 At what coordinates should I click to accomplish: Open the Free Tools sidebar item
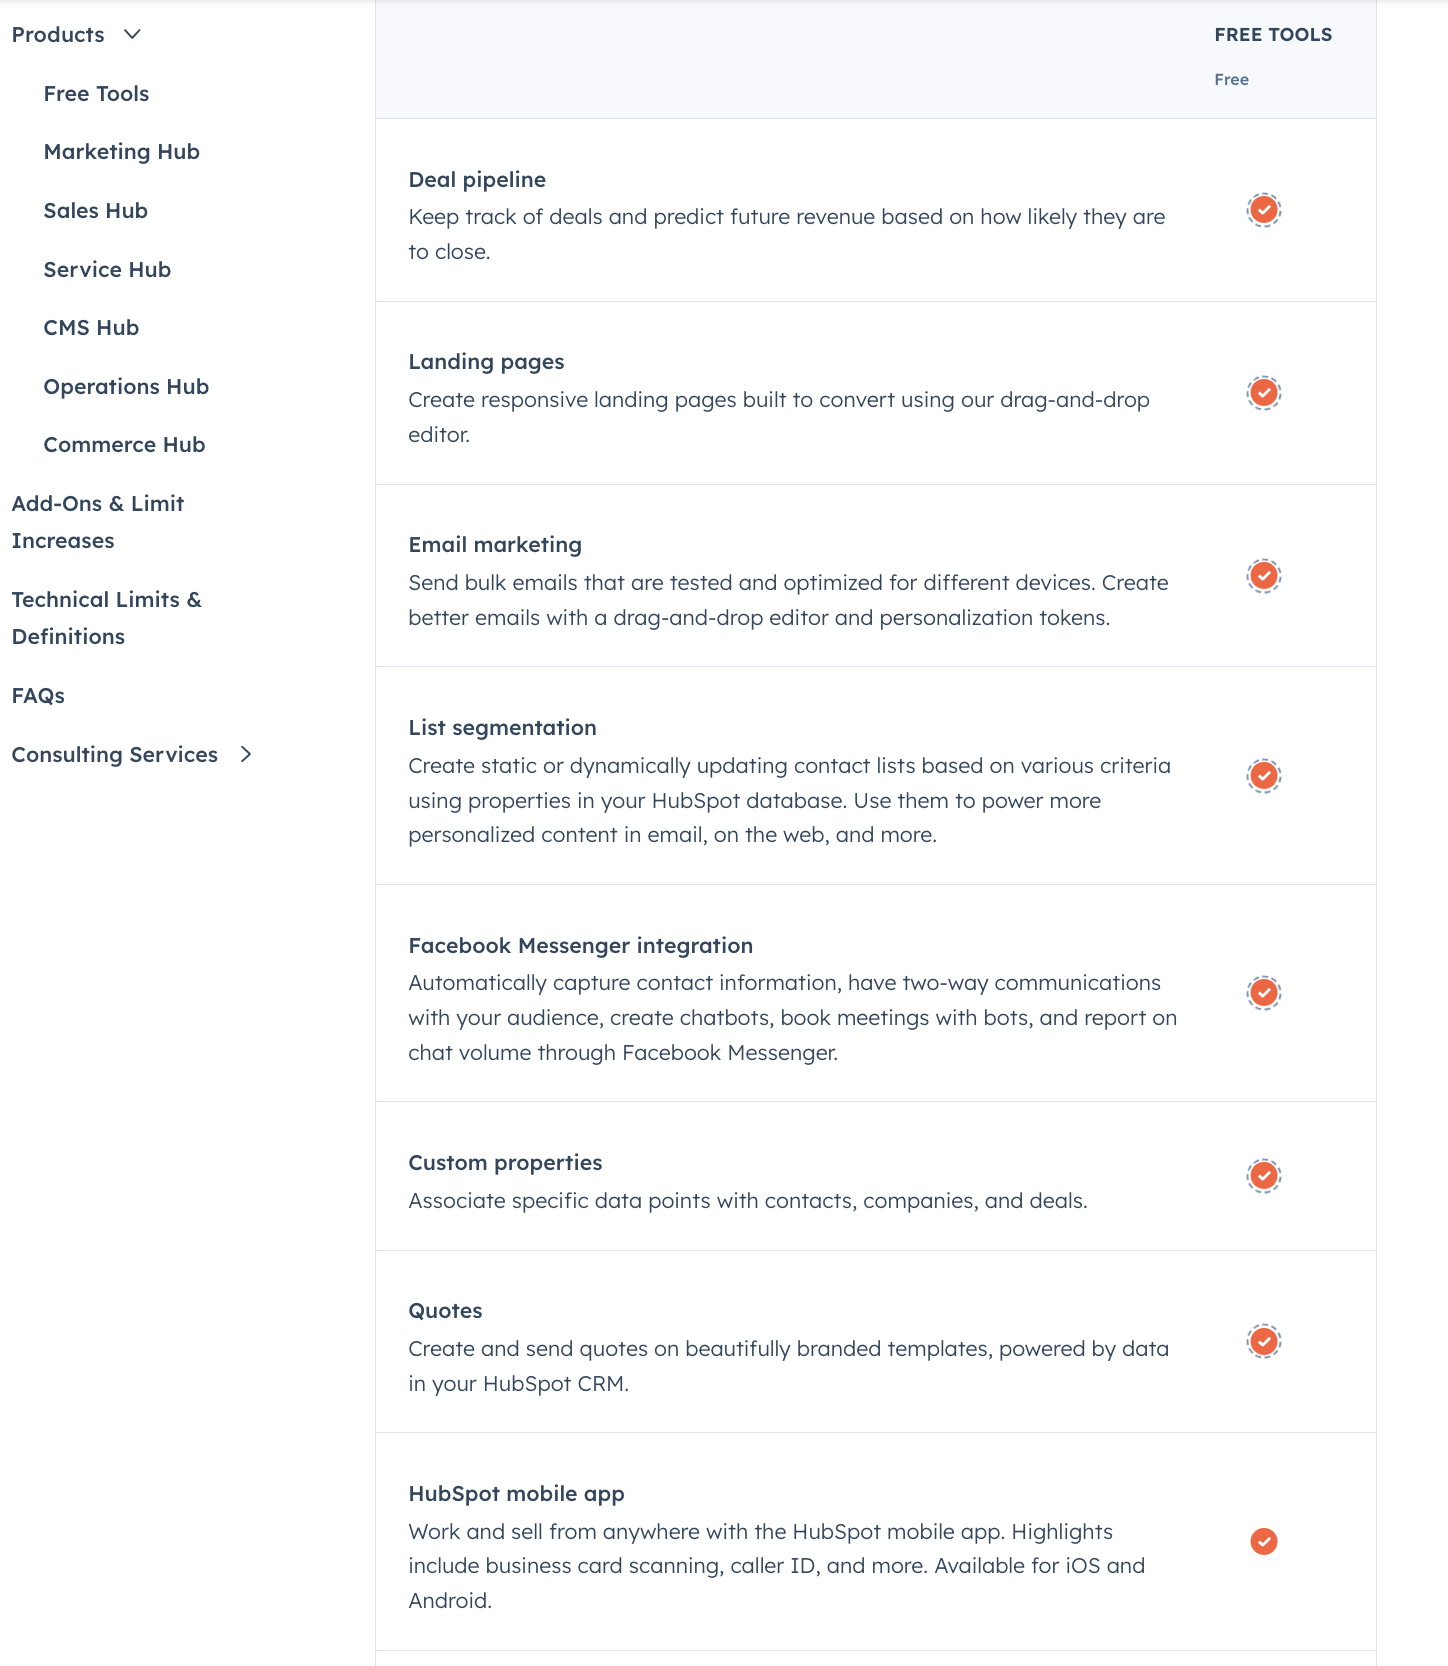[x=96, y=94]
